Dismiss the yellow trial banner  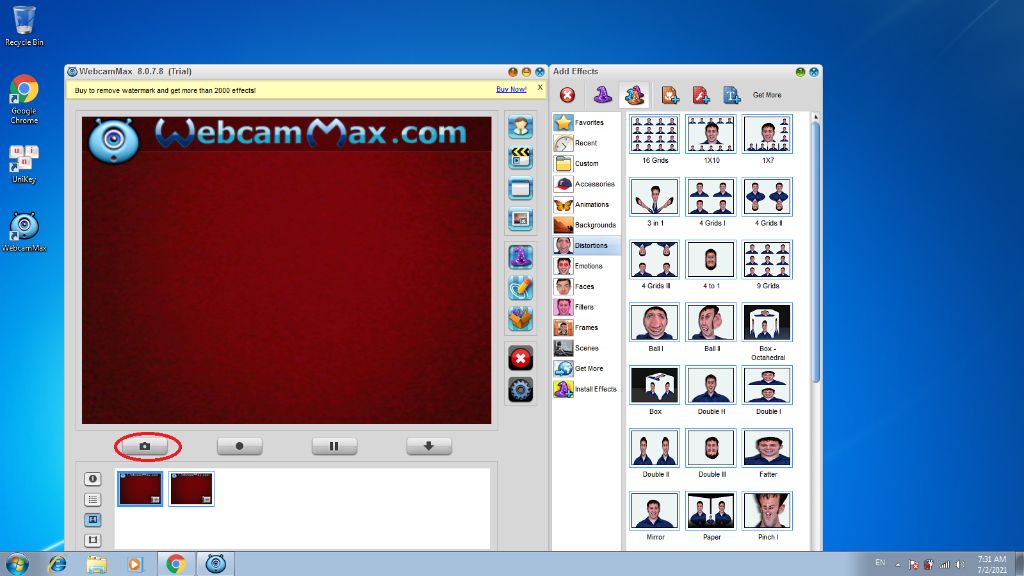click(x=540, y=87)
